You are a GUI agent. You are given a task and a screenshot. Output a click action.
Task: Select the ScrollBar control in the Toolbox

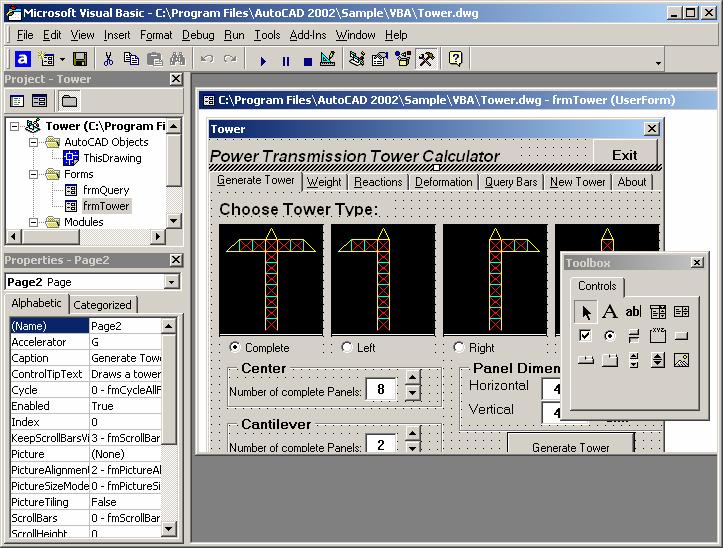click(634, 360)
